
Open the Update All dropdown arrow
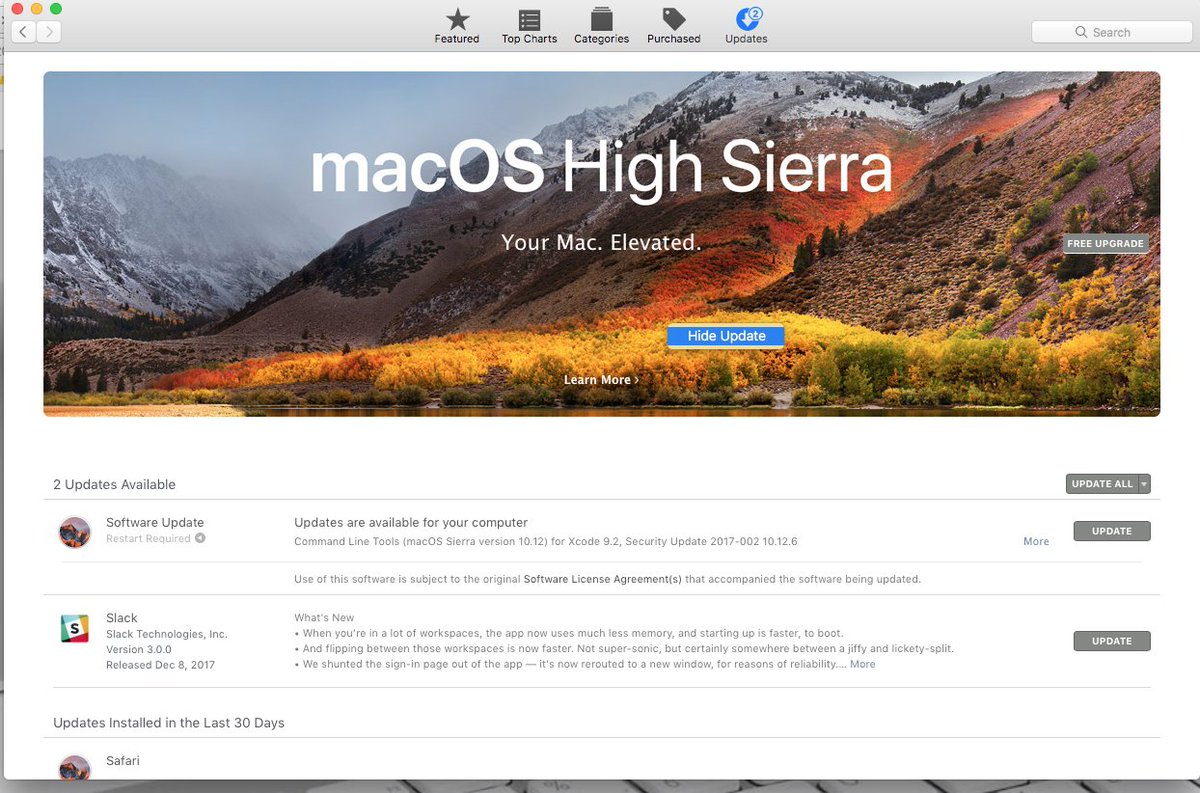1144,484
